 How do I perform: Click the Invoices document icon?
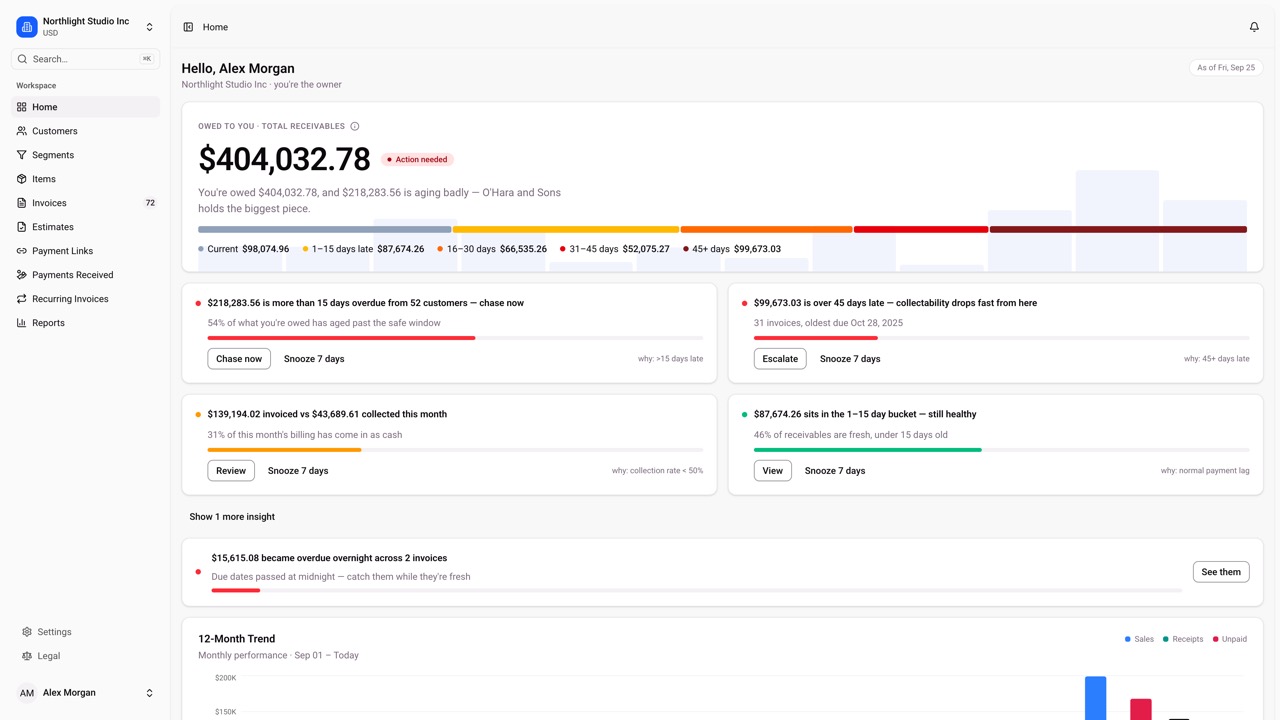pos(22,203)
